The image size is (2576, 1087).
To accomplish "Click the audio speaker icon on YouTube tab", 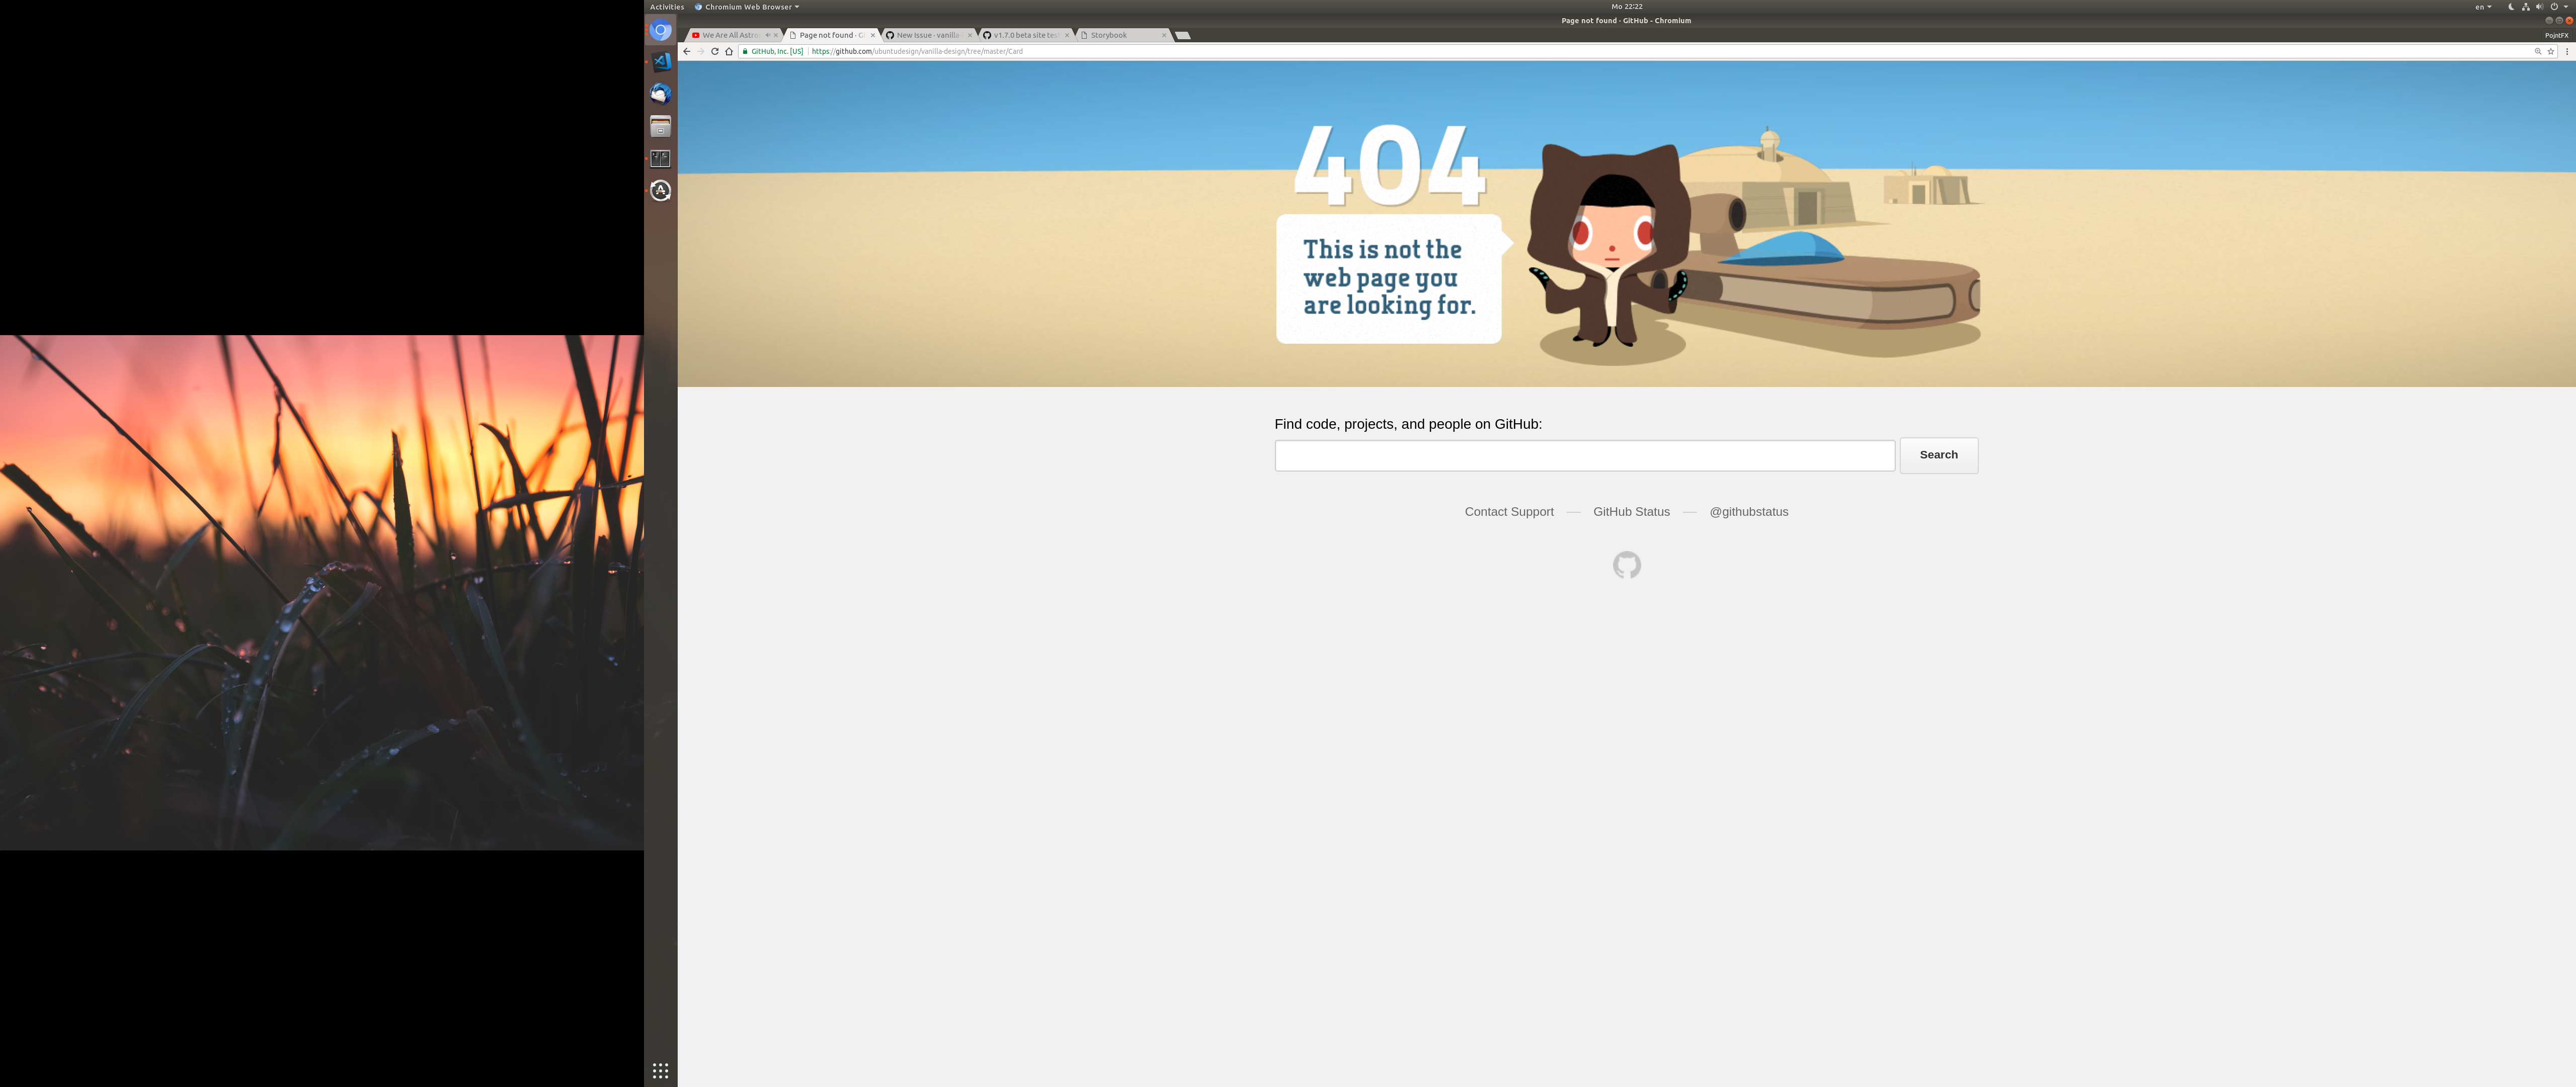I will tap(767, 35).
